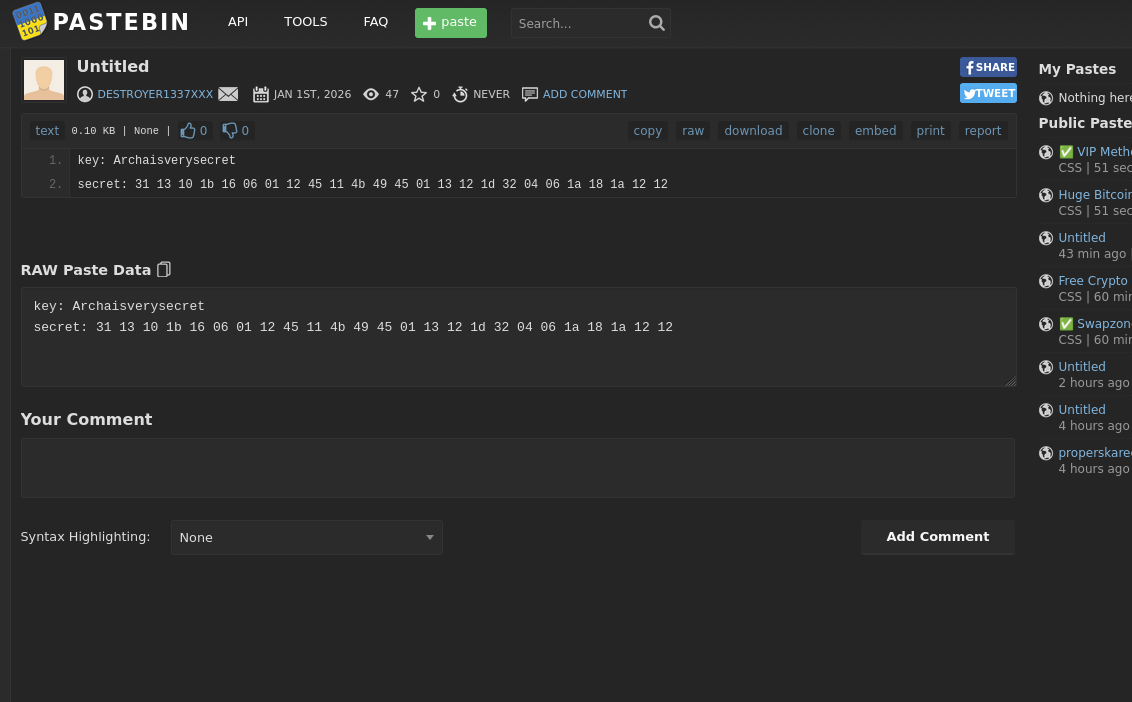Click the raw view toolbar button
Image resolution: width=1132 pixels, height=702 pixels.
[693, 131]
